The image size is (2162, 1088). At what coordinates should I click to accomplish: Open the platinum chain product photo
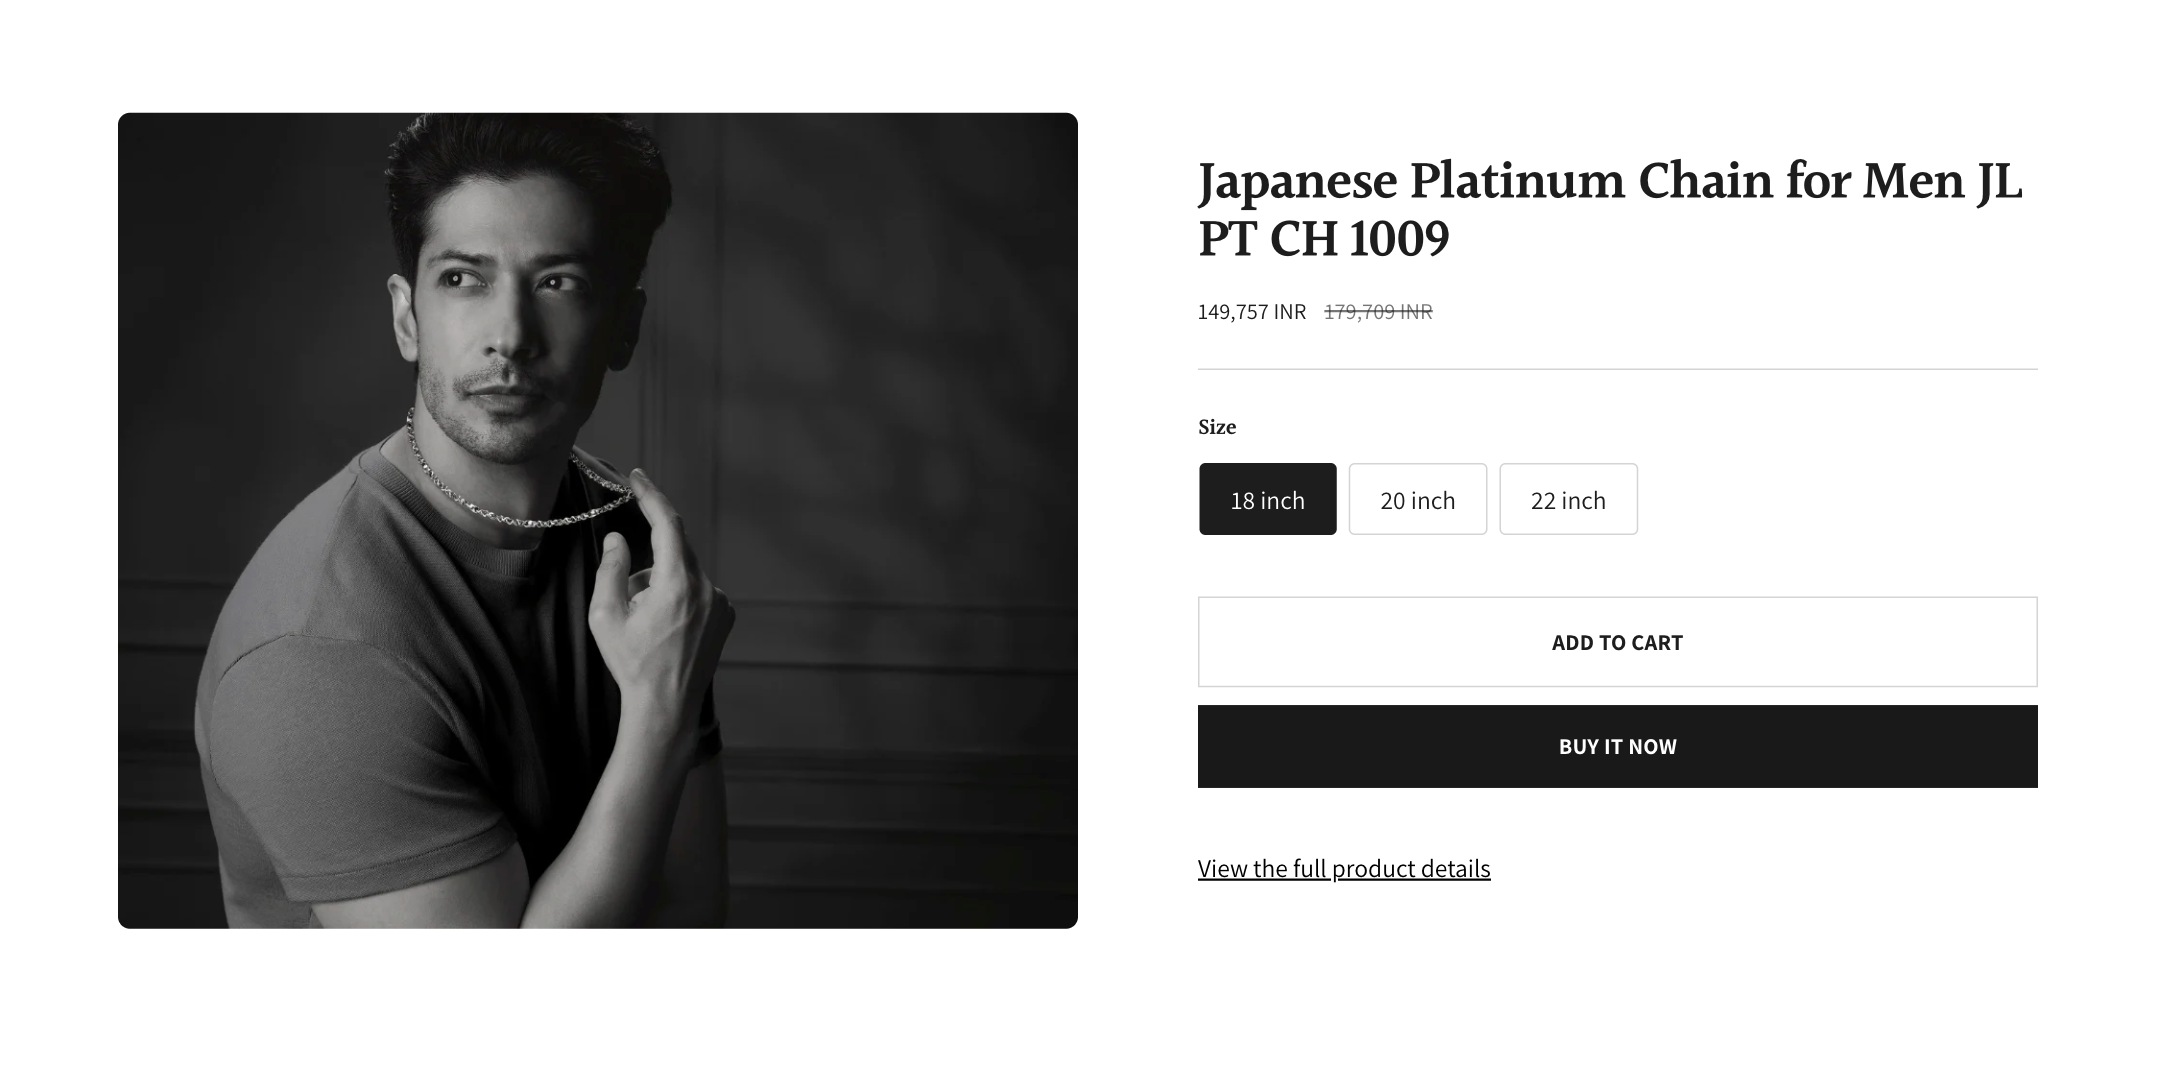(x=598, y=520)
